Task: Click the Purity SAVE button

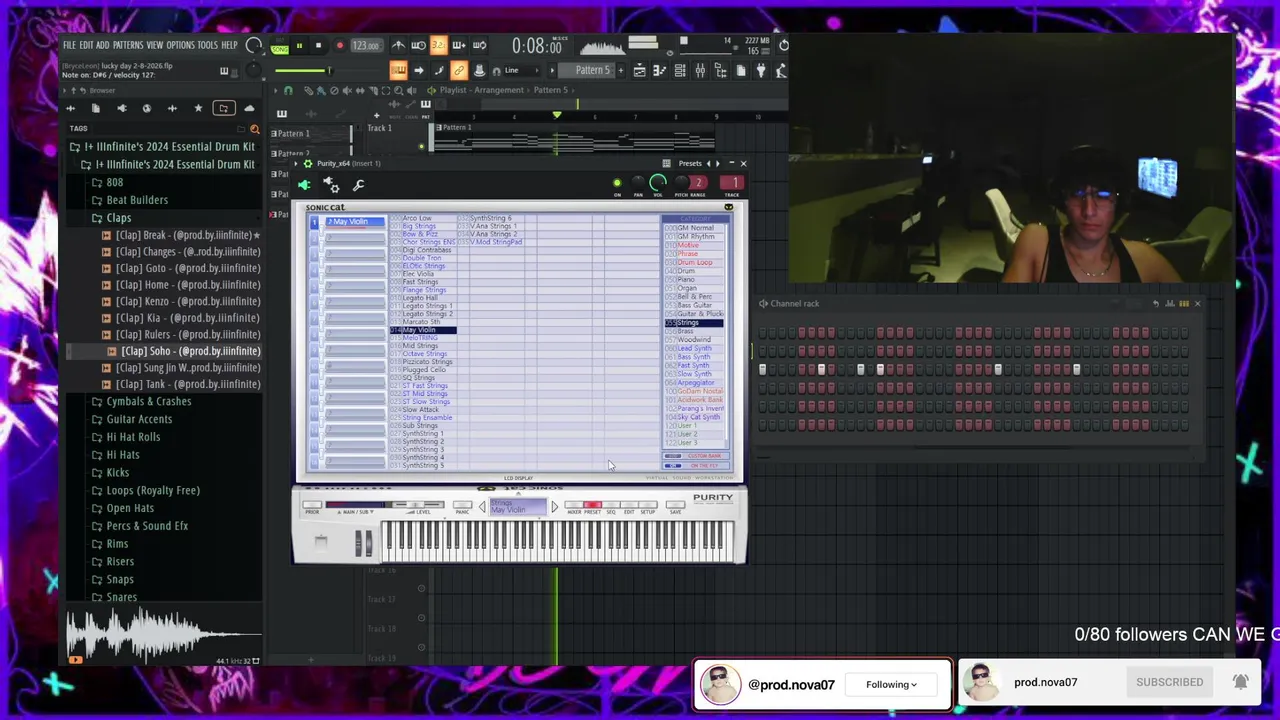Action: [x=675, y=505]
